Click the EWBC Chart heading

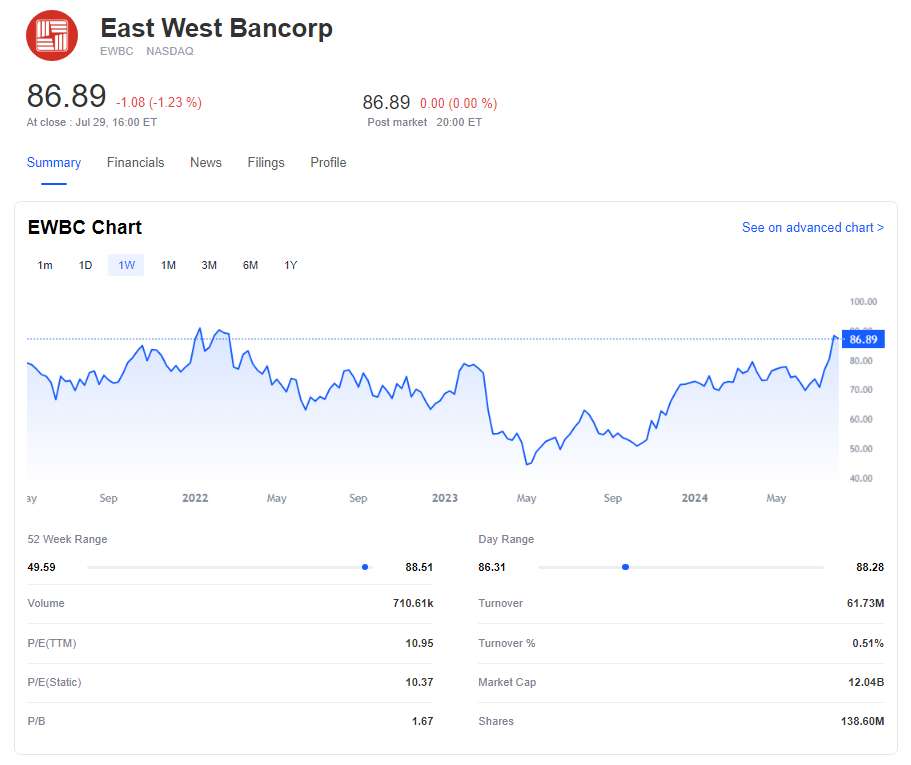pos(85,228)
